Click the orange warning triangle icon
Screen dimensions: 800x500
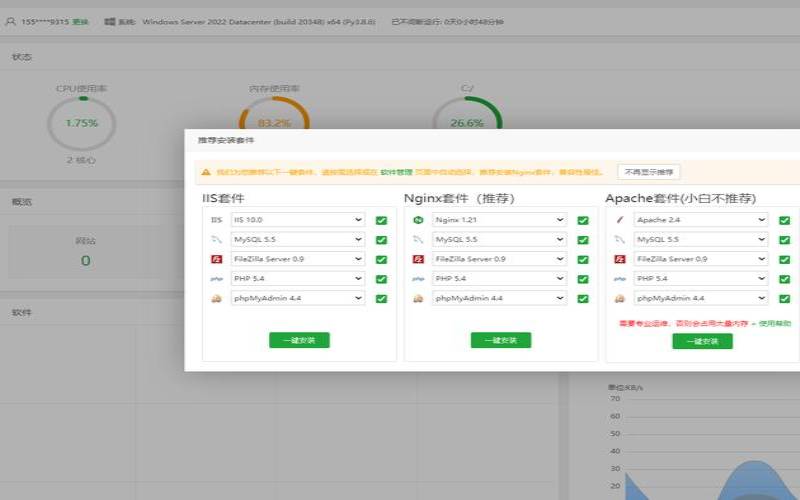206,172
